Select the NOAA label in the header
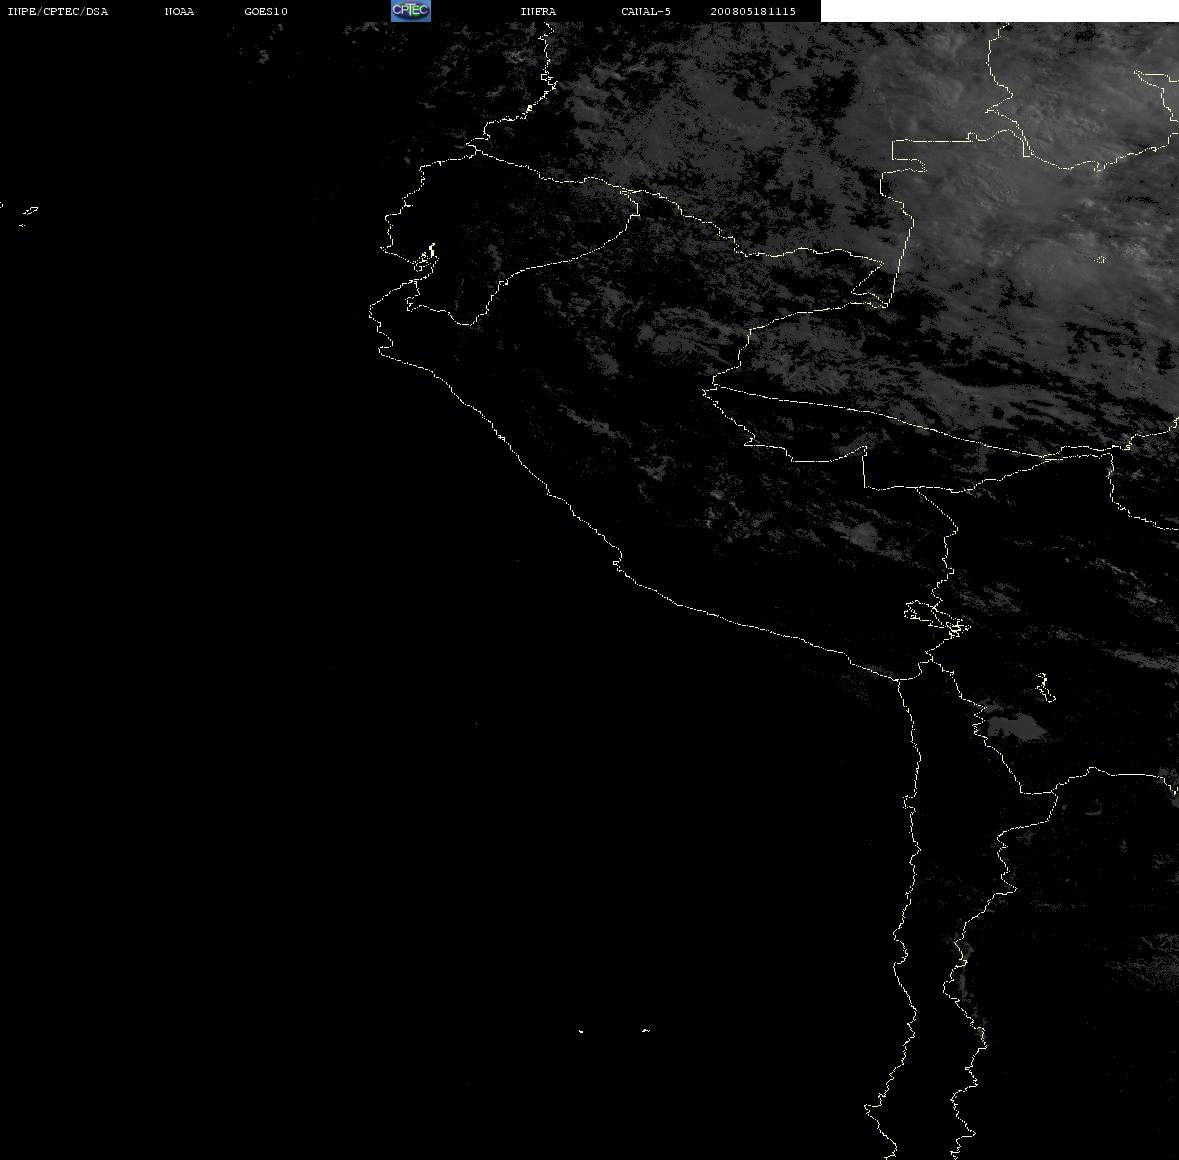This screenshot has height=1160, width=1179. coord(179,11)
